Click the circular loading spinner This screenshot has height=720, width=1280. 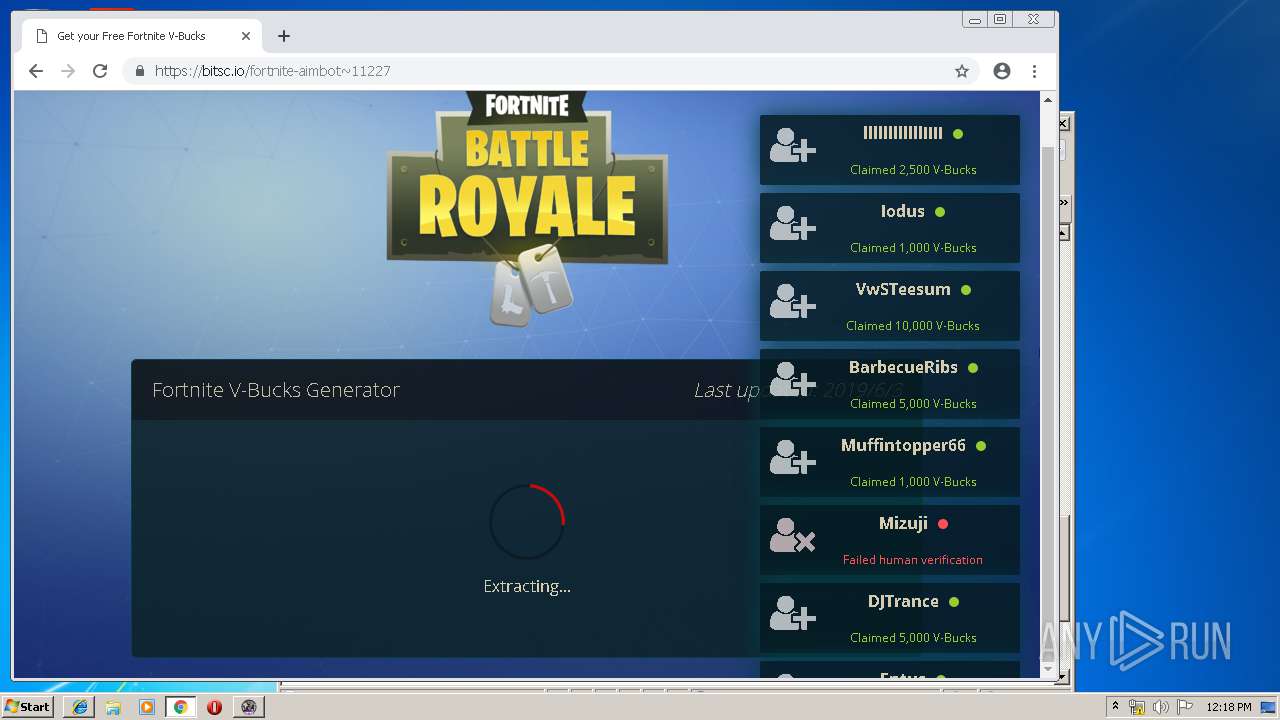527,521
